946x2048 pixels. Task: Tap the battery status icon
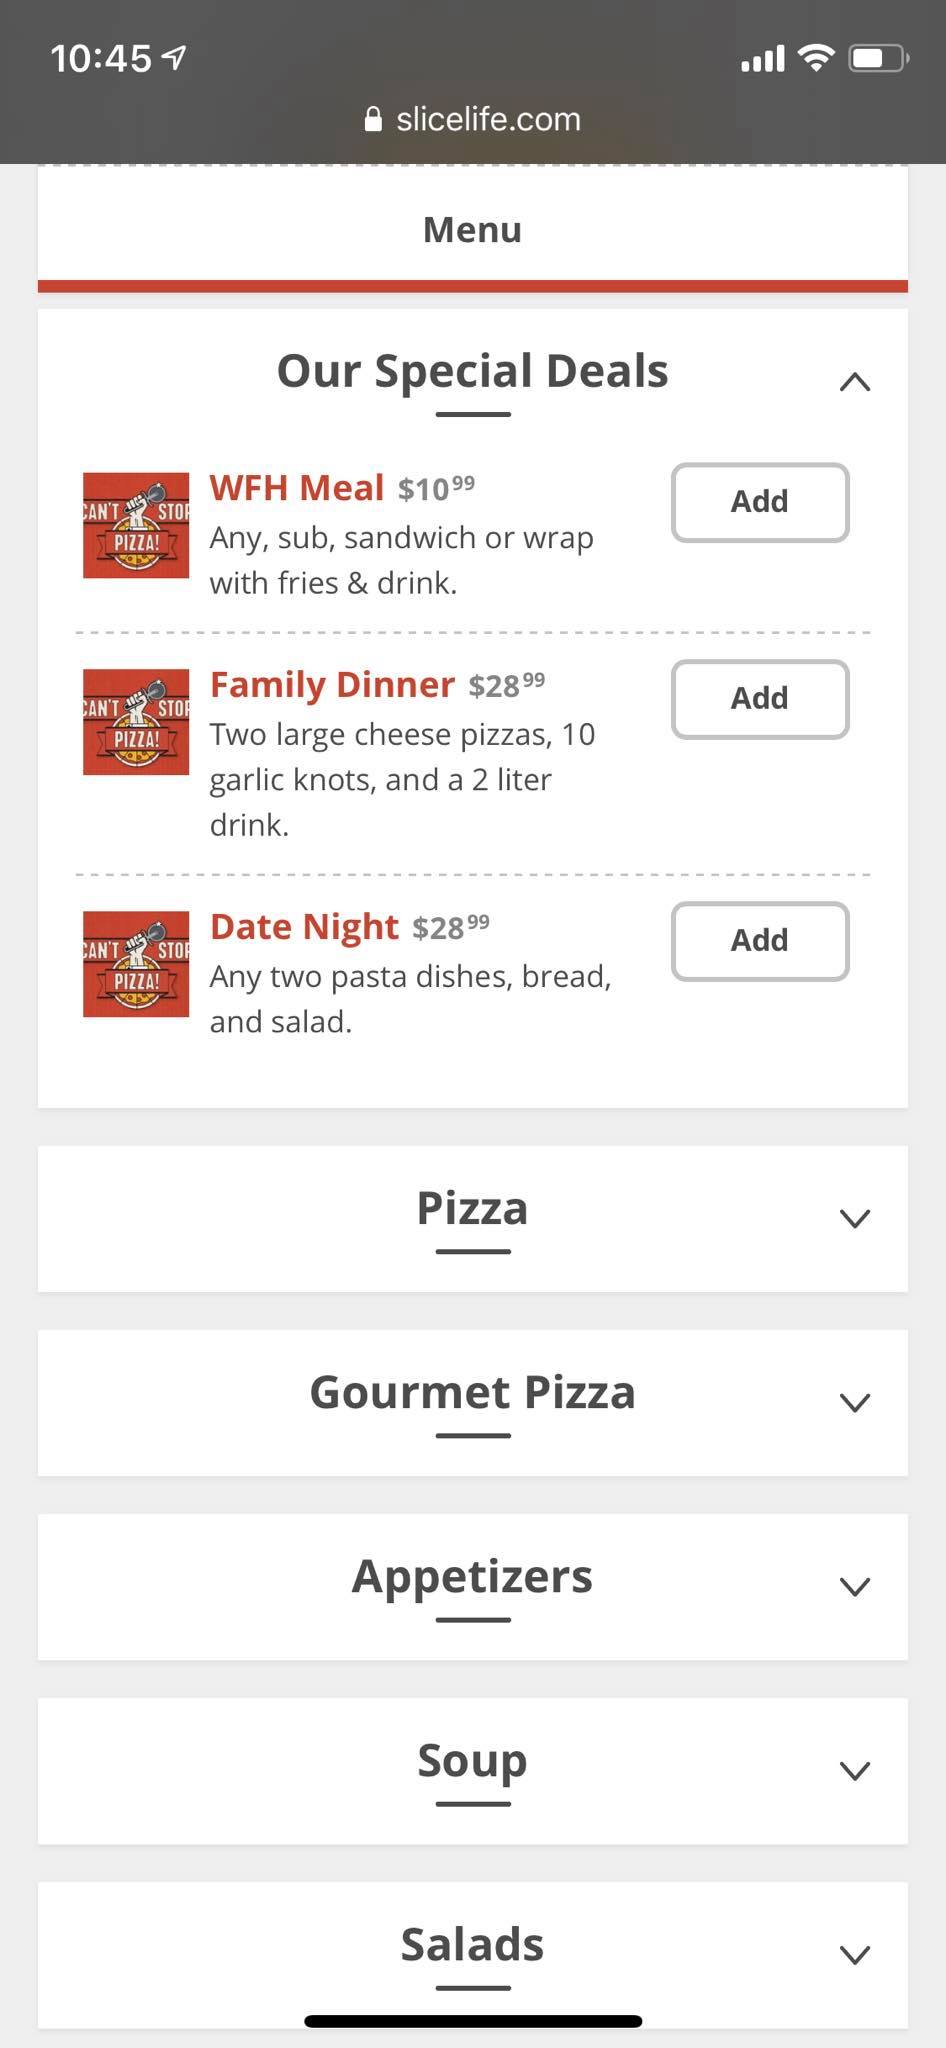click(x=878, y=59)
